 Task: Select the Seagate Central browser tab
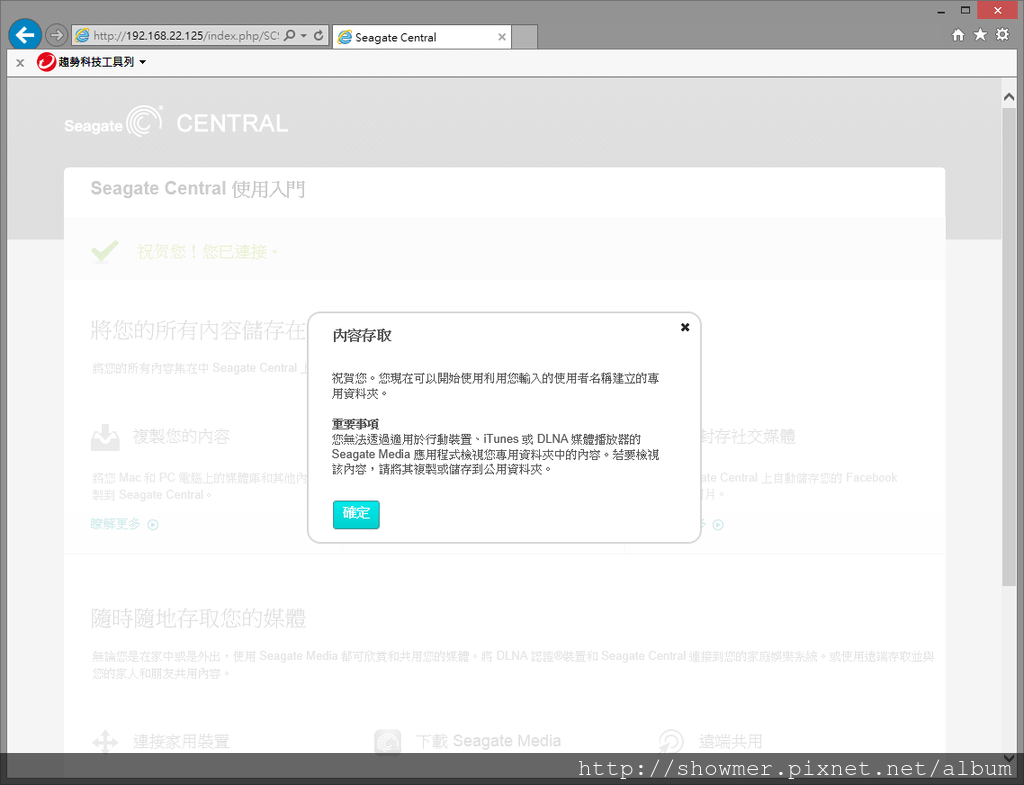pyautogui.click(x=421, y=37)
